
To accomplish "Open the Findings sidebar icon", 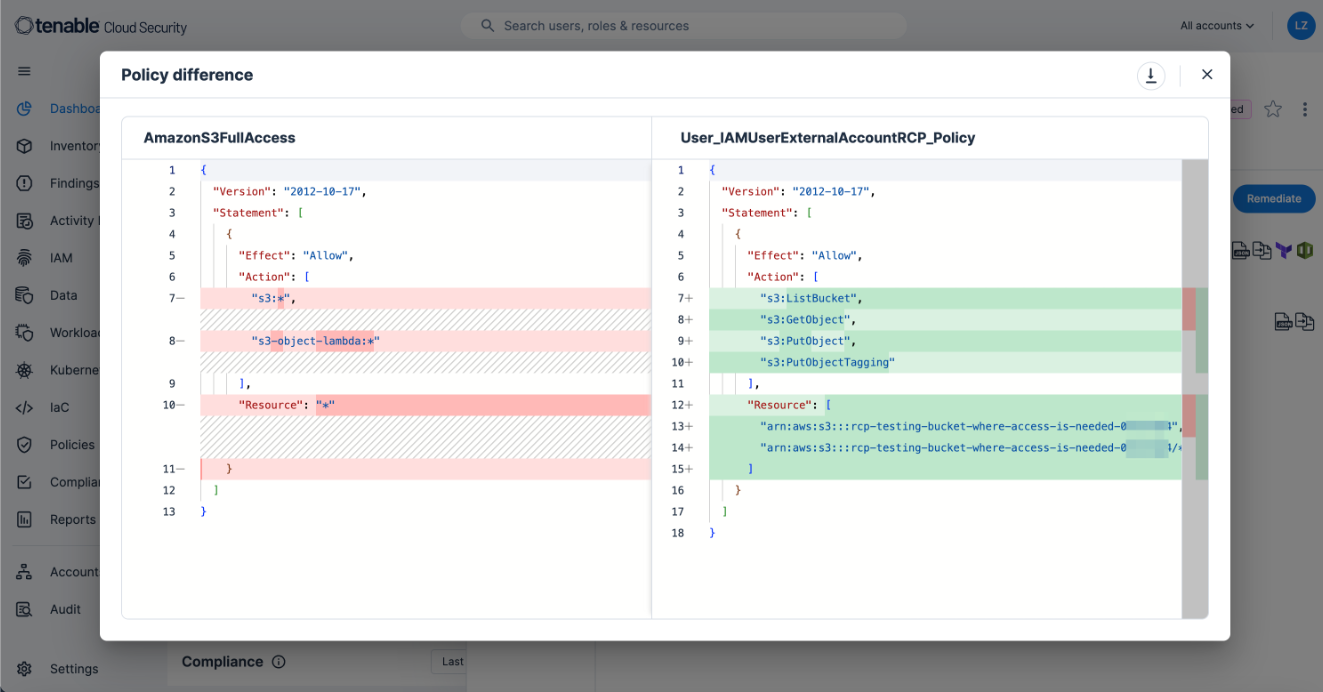I will 25,183.
